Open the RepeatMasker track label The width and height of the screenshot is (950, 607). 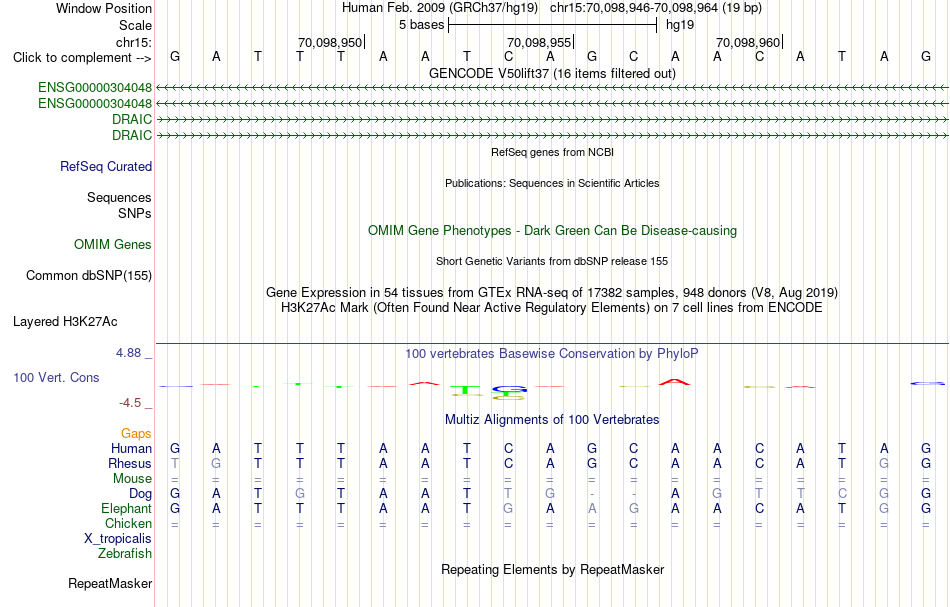pyautogui.click(x=110, y=583)
